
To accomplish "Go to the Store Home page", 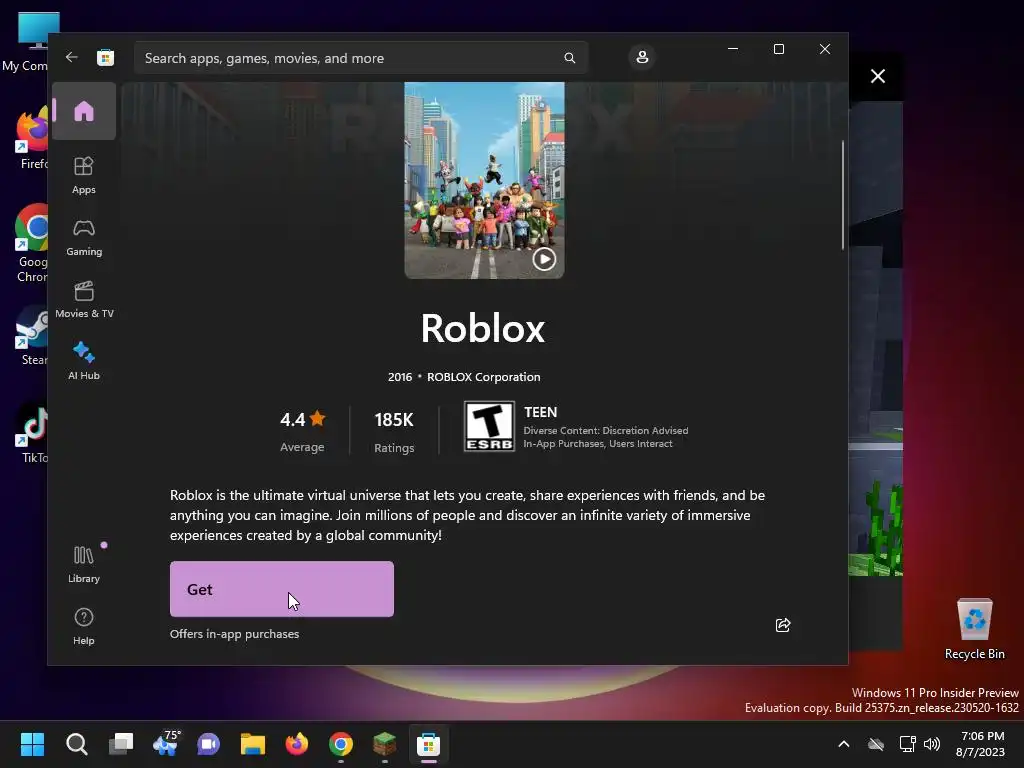I will 84,111.
